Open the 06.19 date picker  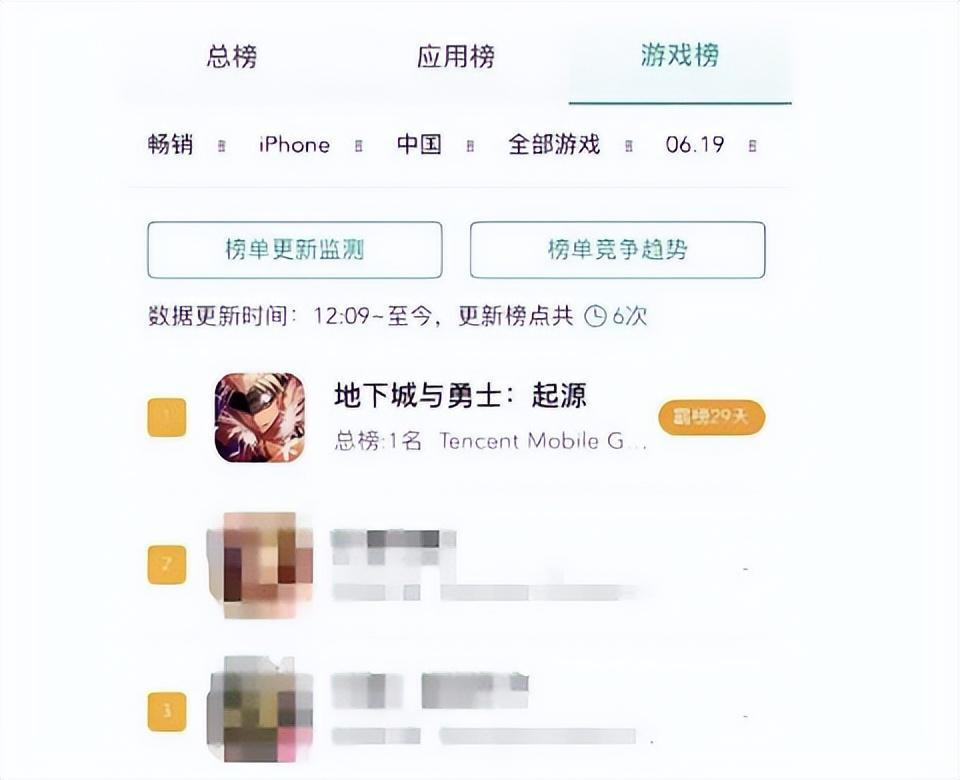click(x=711, y=144)
